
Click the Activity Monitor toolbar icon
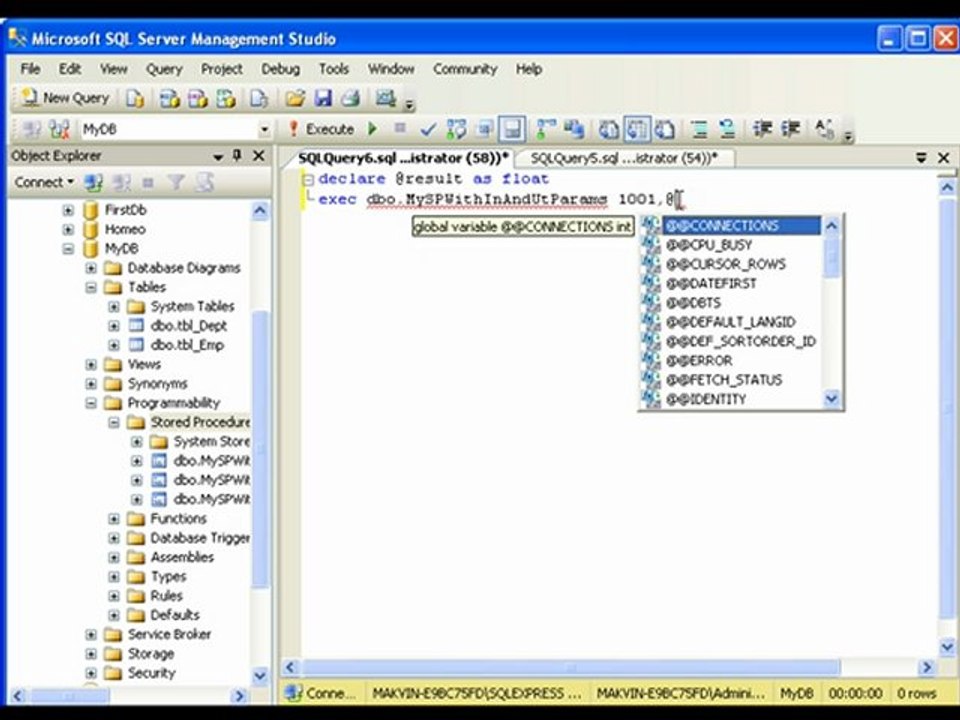(x=385, y=98)
